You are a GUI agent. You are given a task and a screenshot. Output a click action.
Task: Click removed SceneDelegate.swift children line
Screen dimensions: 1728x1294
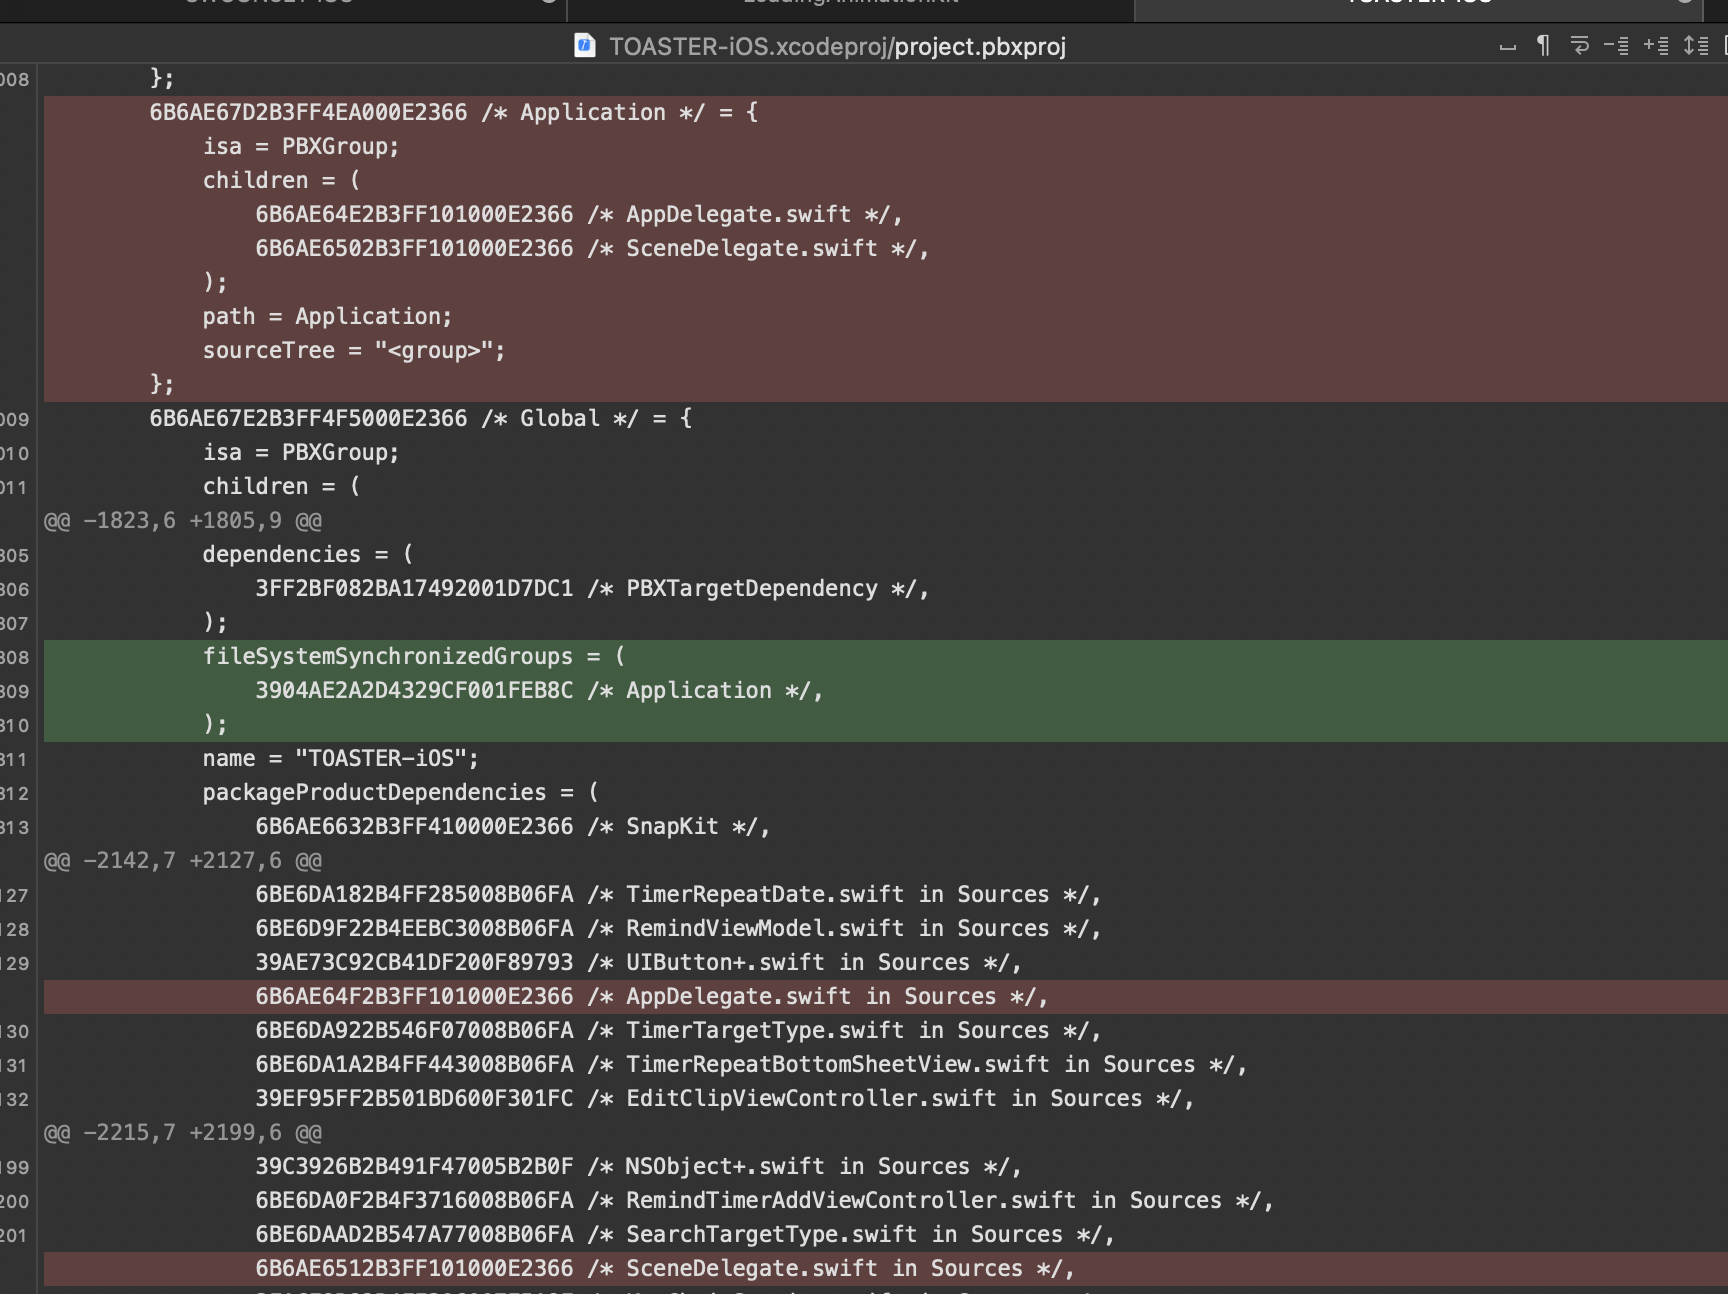coord(886,249)
